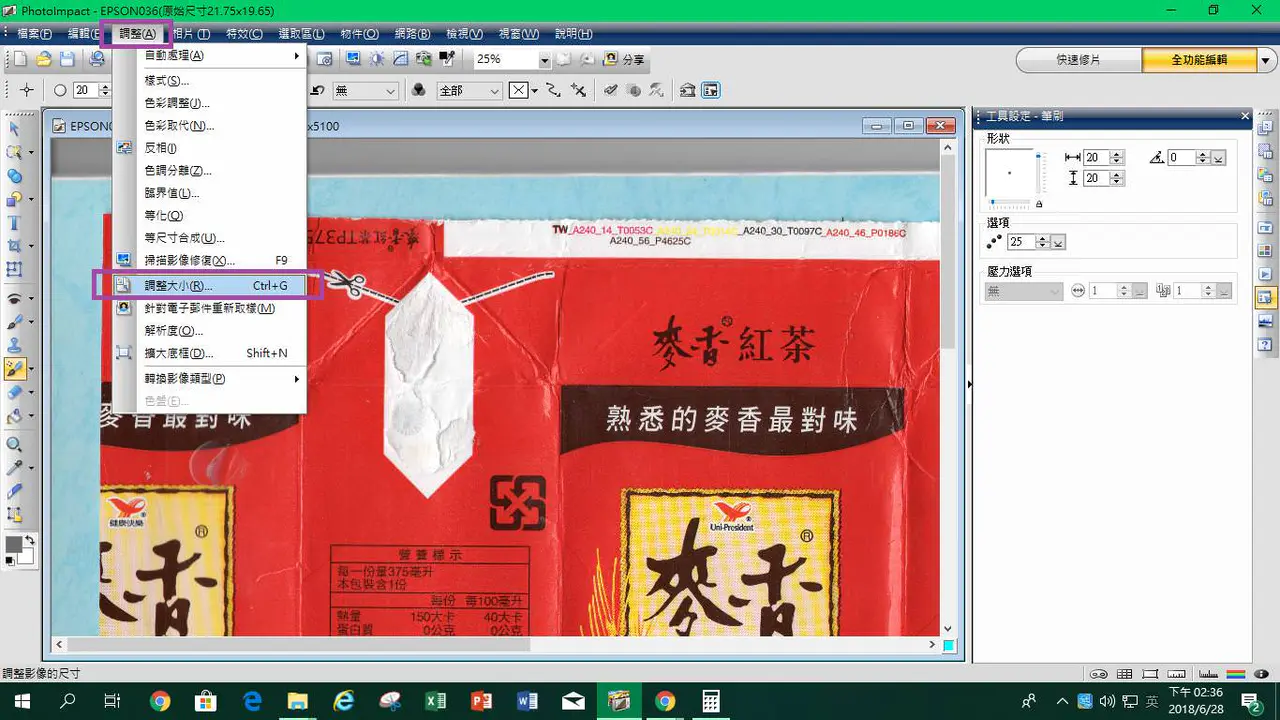
Task: Switch to 全功能編輯 mode
Action: point(1199,60)
